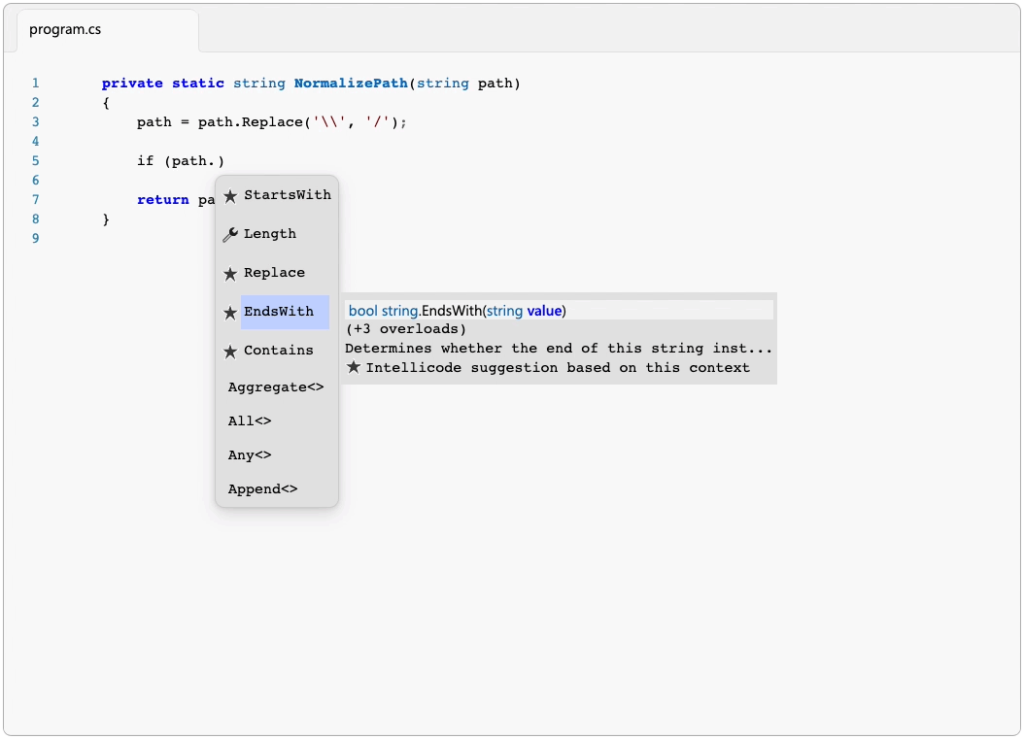Click the star icon beside Replace
1024x739 pixels.
tap(231, 272)
